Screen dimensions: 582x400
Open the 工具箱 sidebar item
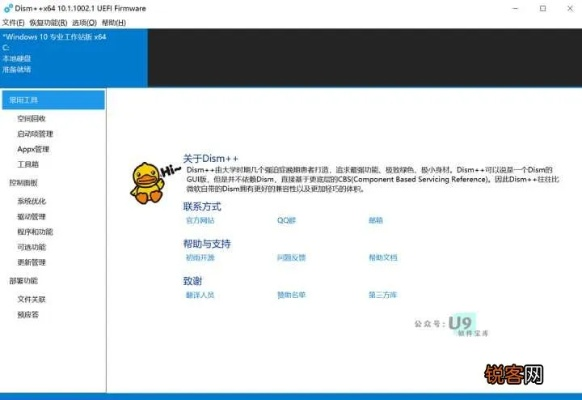click(x=28, y=164)
